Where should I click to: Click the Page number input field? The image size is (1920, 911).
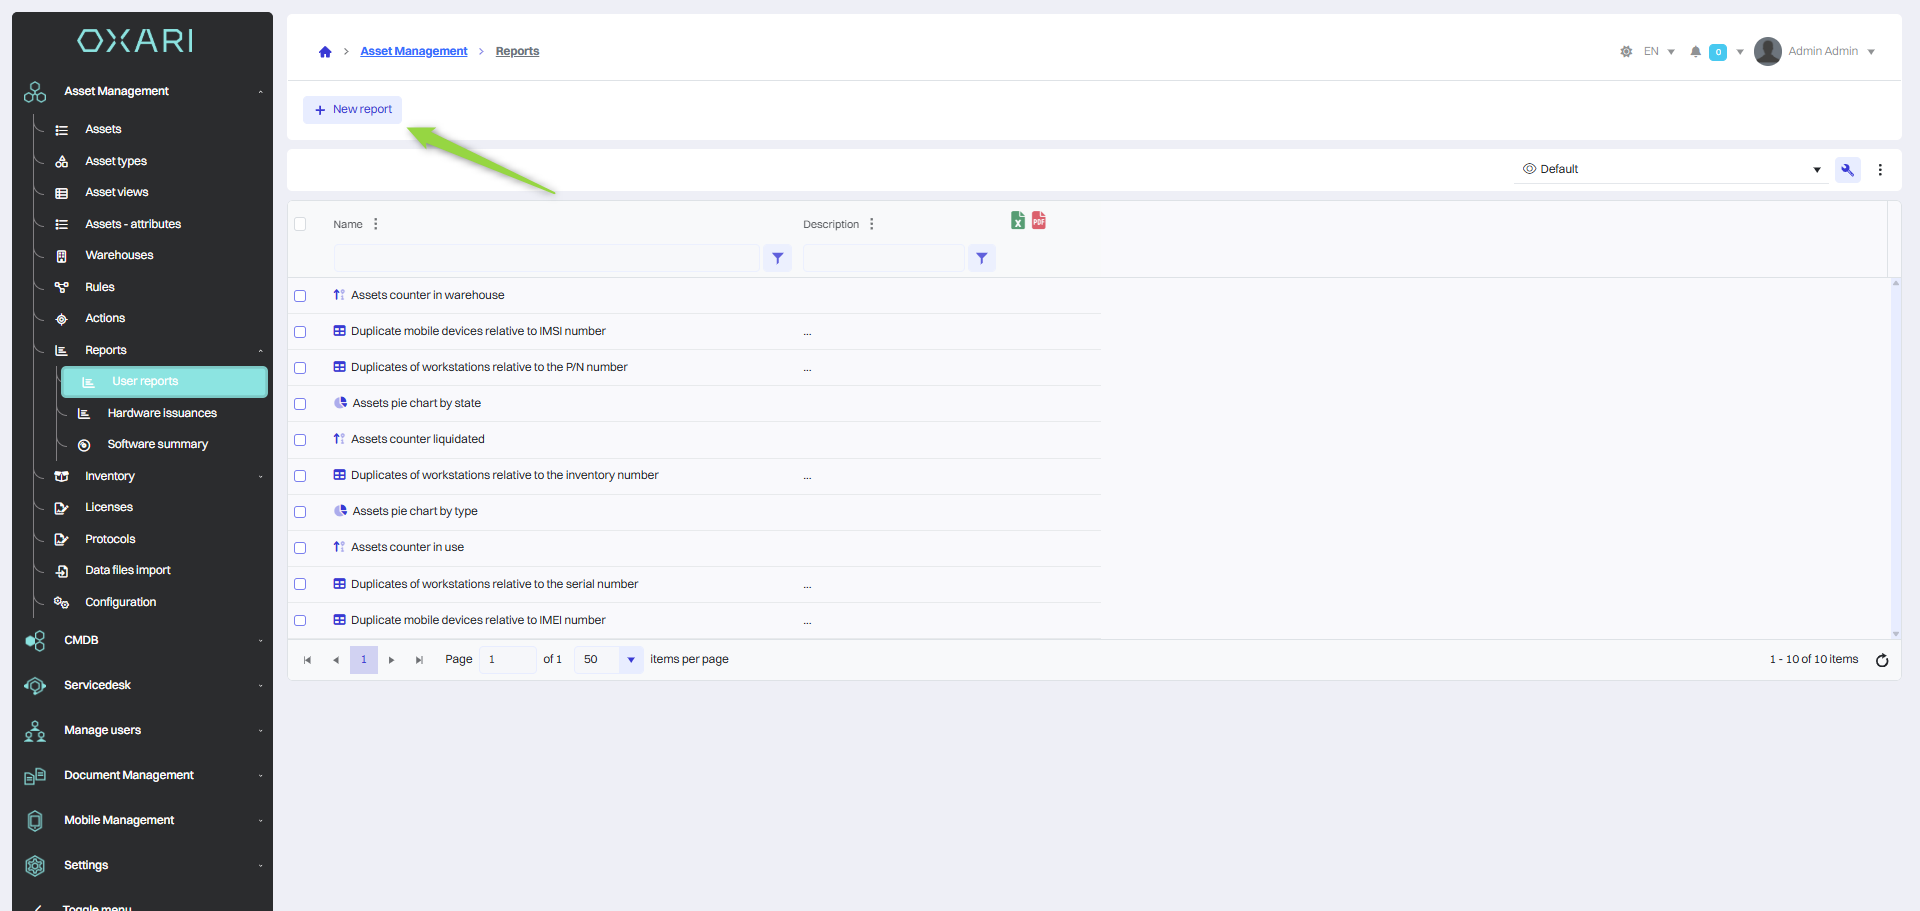(x=507, y=660)
